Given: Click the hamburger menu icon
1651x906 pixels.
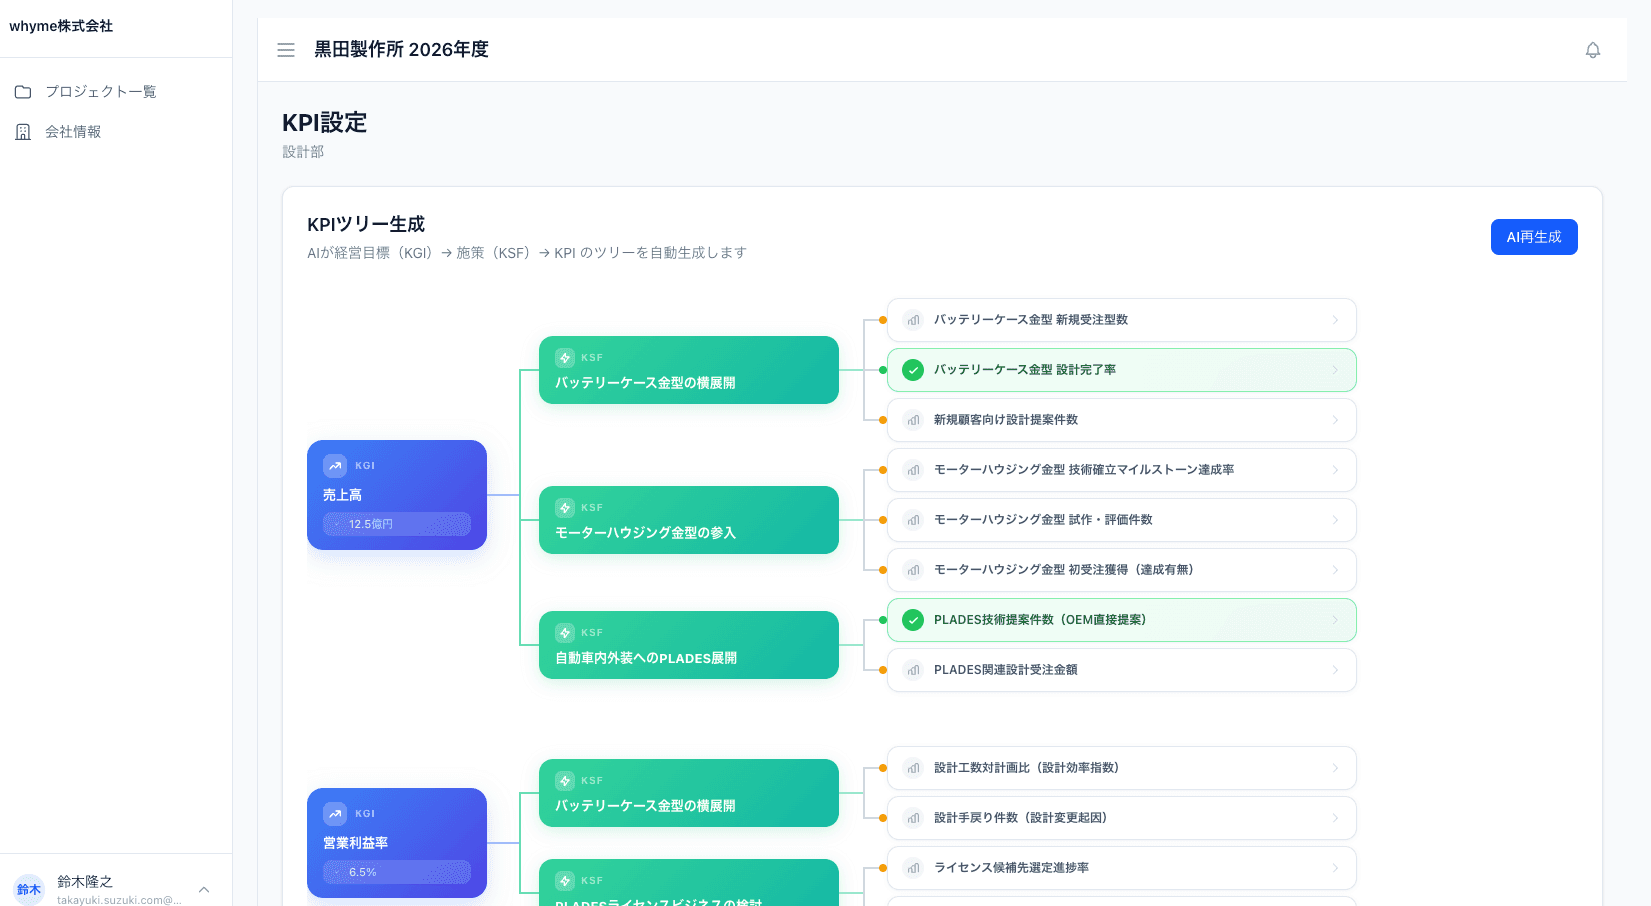Looking at the screenshot, I should pyautogui.click(x=286, y=50).
